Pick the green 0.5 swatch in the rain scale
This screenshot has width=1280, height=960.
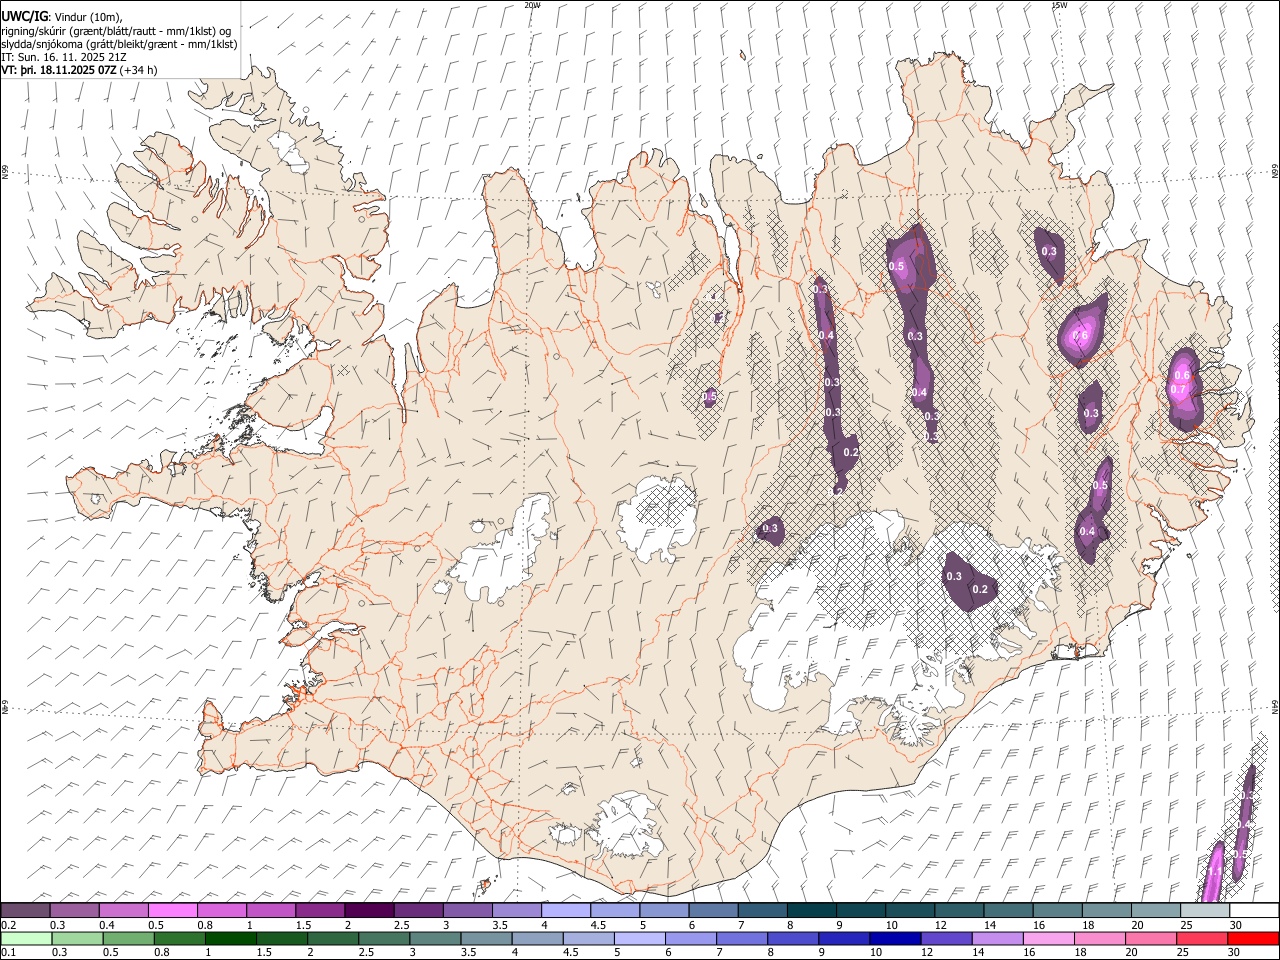click(128, 939)
